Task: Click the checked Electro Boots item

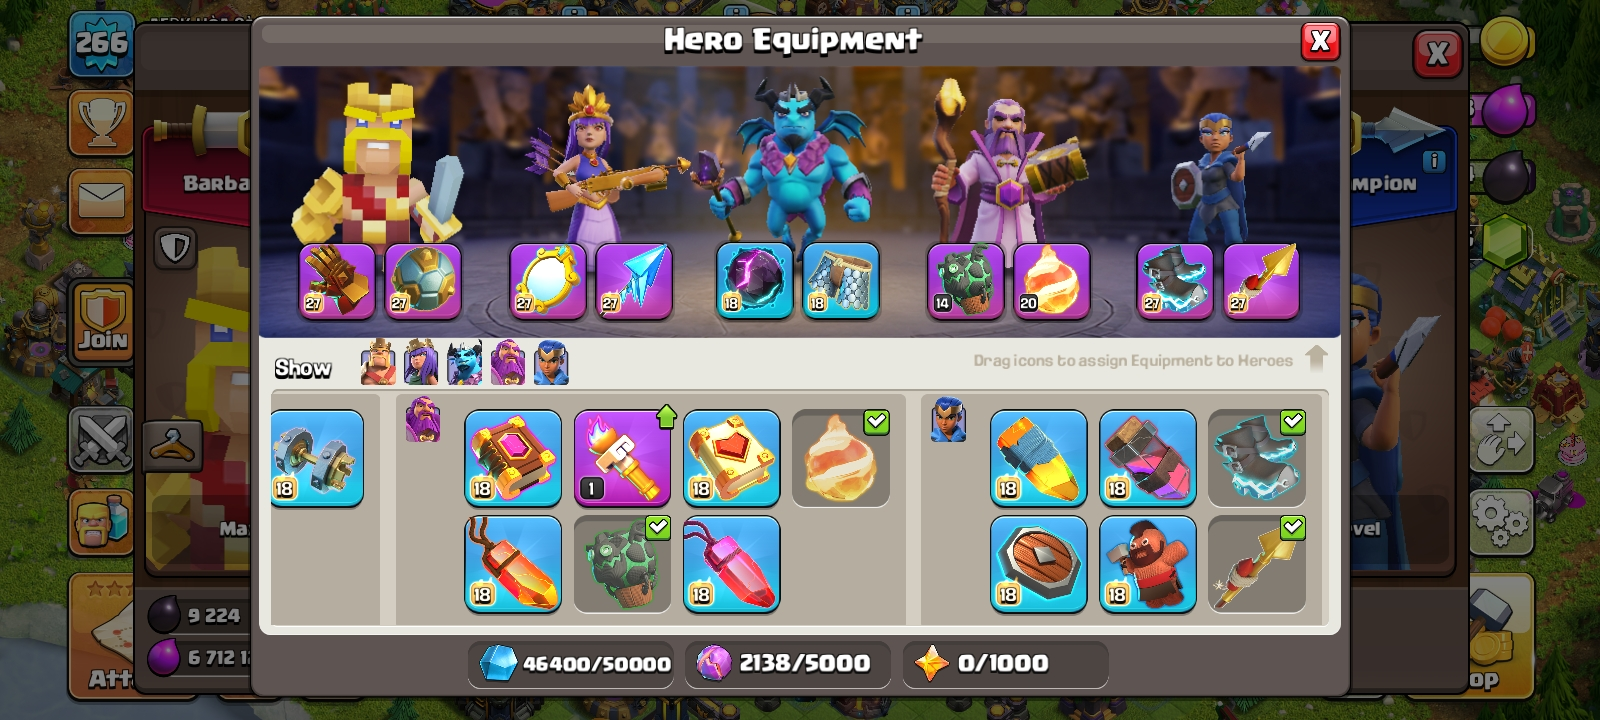Action: point(1257,458)
